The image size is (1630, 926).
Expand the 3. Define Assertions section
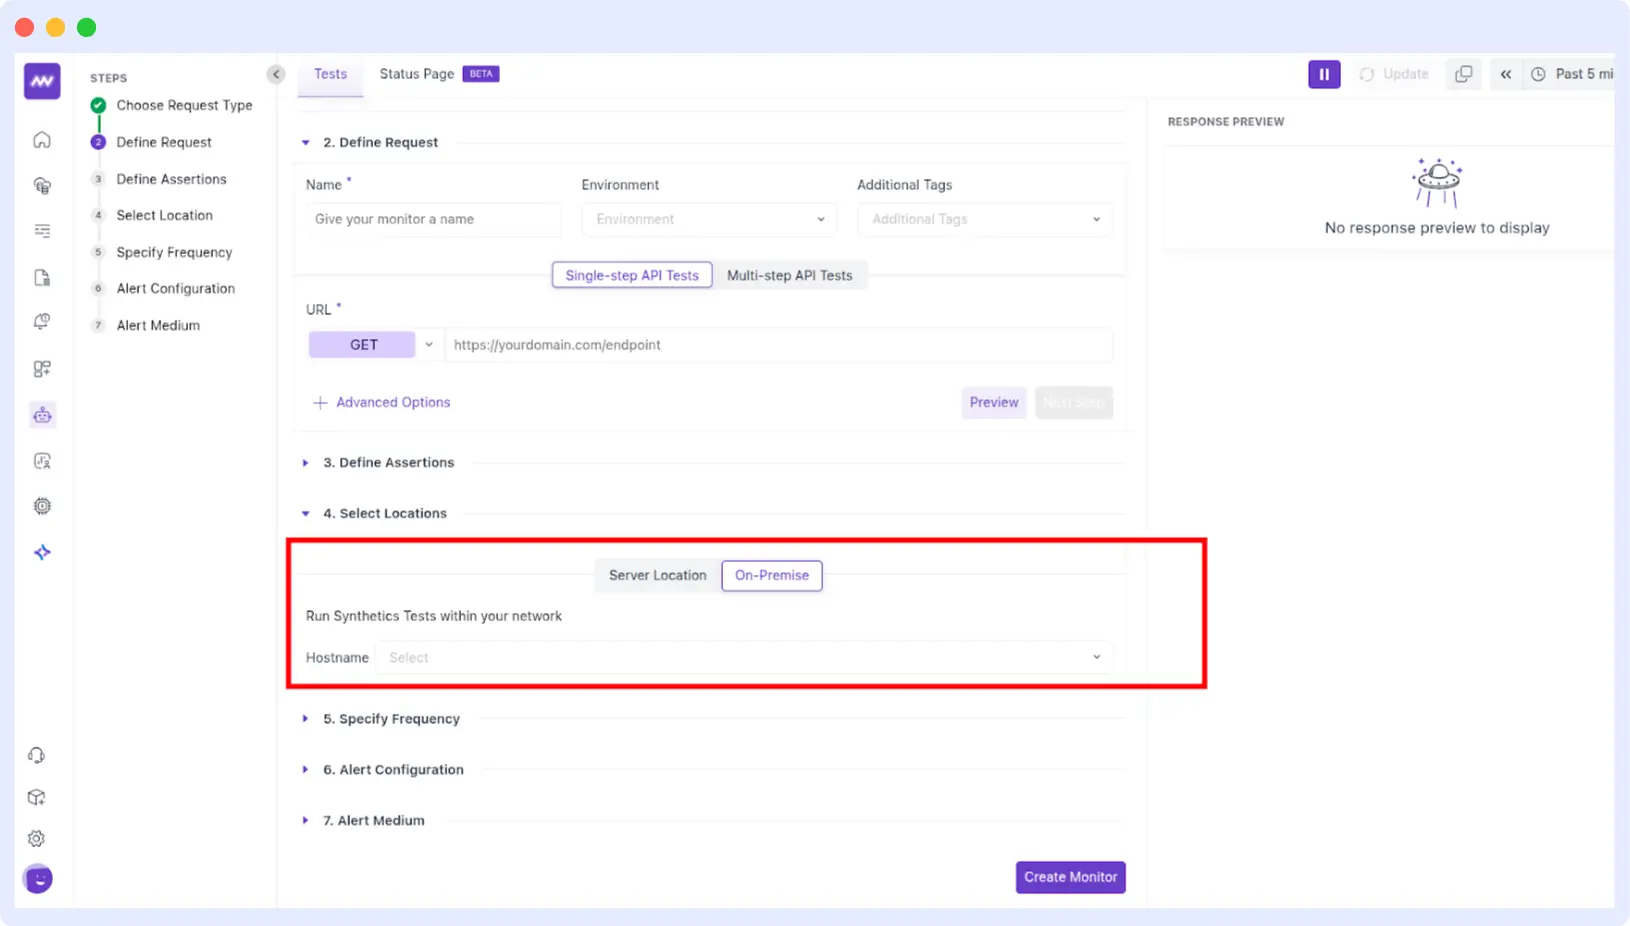[388, 462]
